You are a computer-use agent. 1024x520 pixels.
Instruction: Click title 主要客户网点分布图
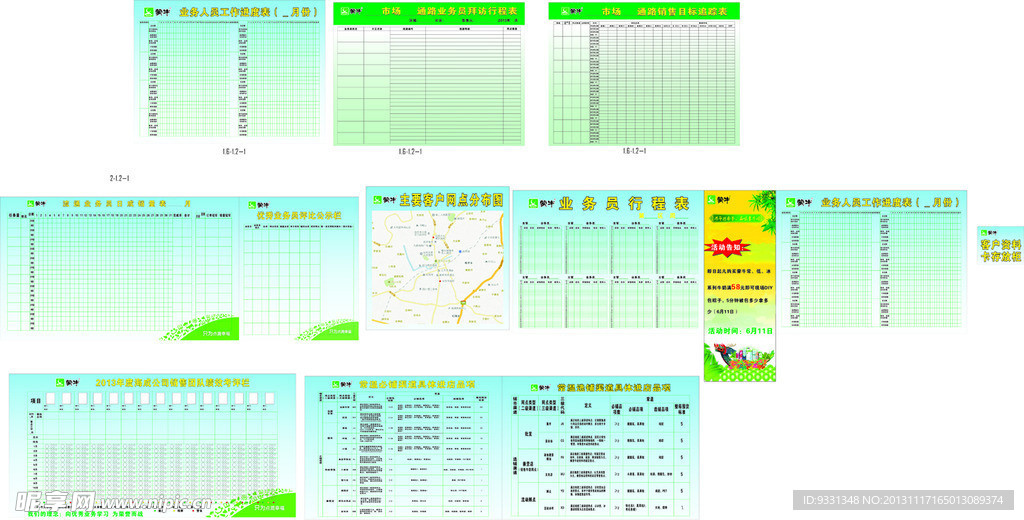(x=451, y=200)
